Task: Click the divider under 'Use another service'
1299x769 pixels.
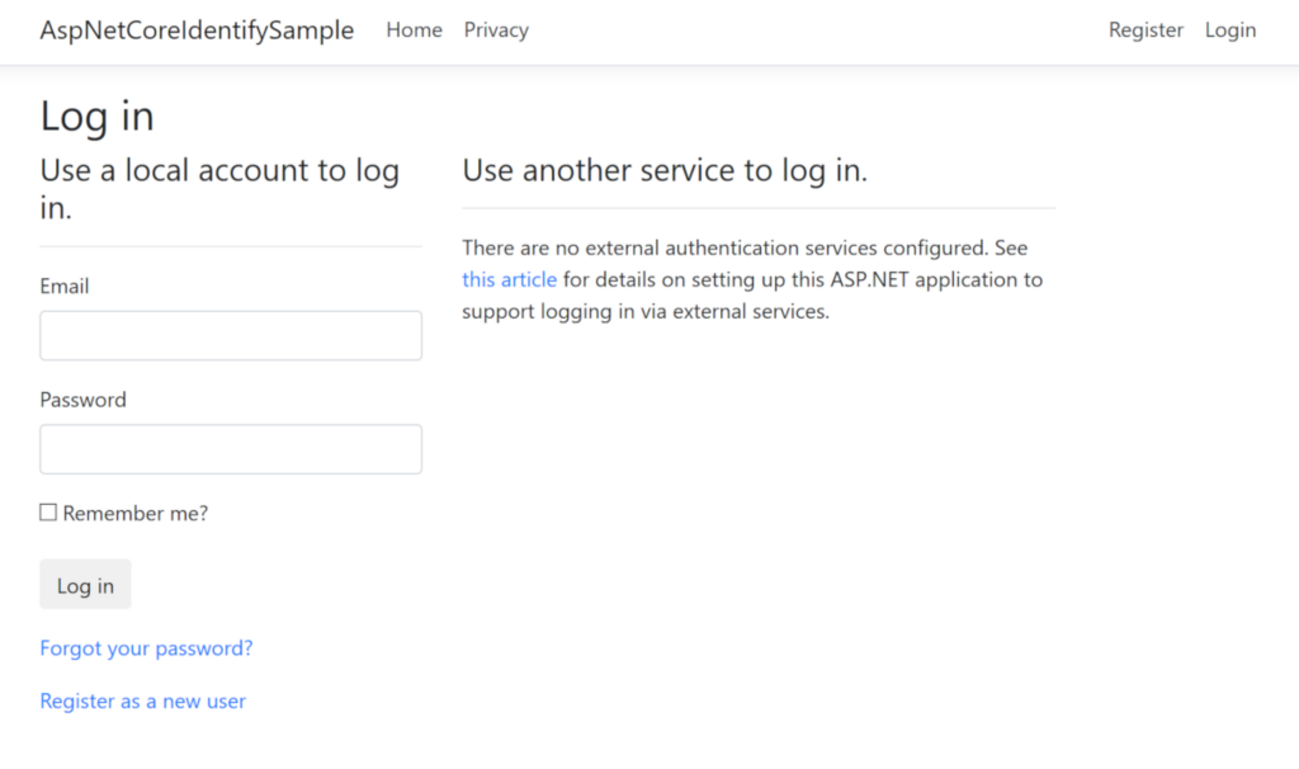Action: 758,208
